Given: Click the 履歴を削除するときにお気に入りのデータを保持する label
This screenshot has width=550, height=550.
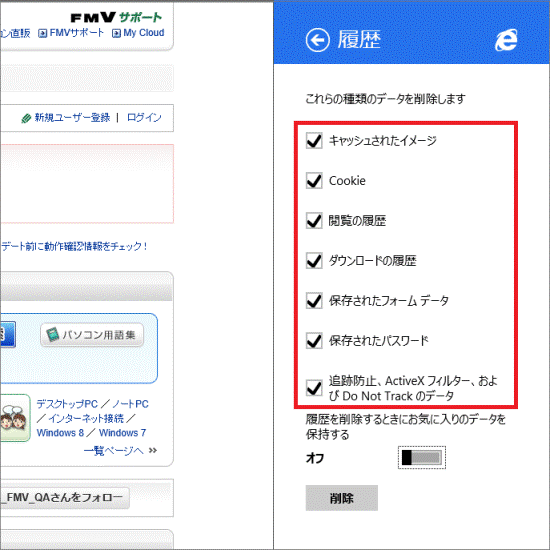Looking at the screenshot, I should (x=406, y=427).
